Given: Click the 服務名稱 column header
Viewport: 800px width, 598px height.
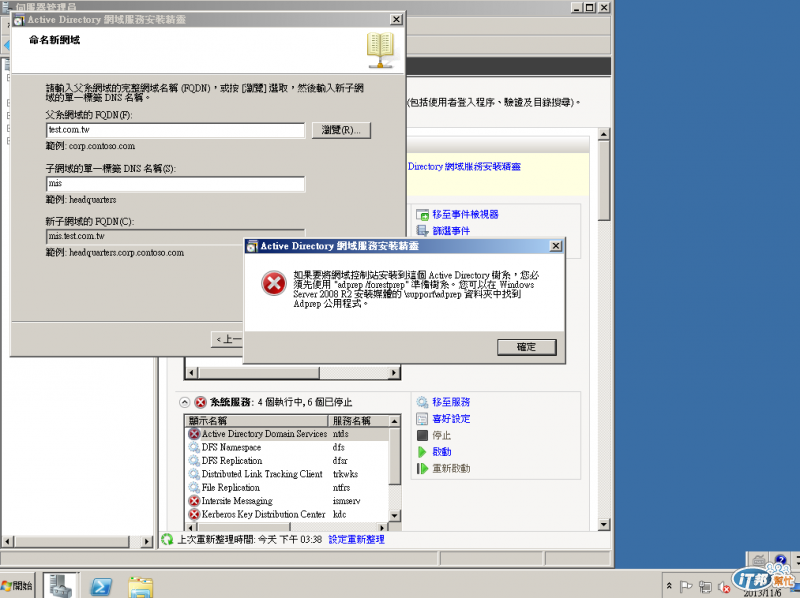Looking at the screenshot, I should pos(359,421).
